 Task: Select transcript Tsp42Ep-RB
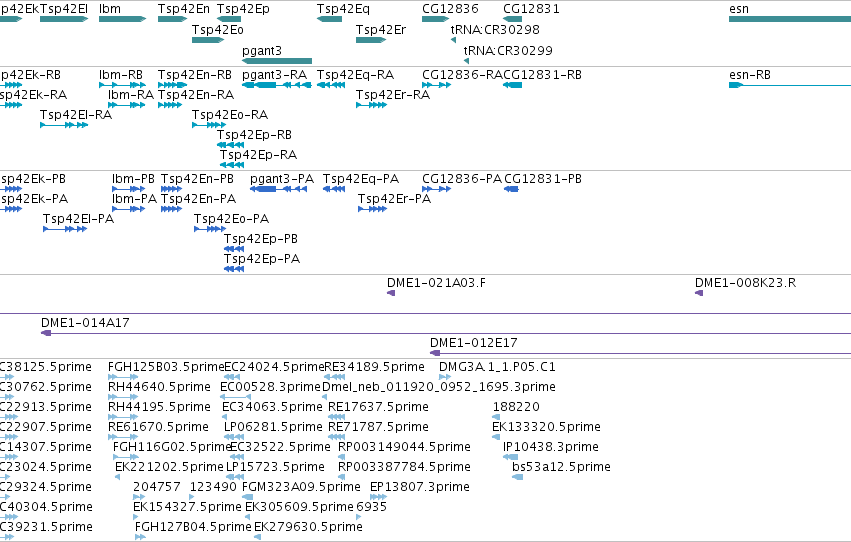pyautogui.click(x=230, y=145)
